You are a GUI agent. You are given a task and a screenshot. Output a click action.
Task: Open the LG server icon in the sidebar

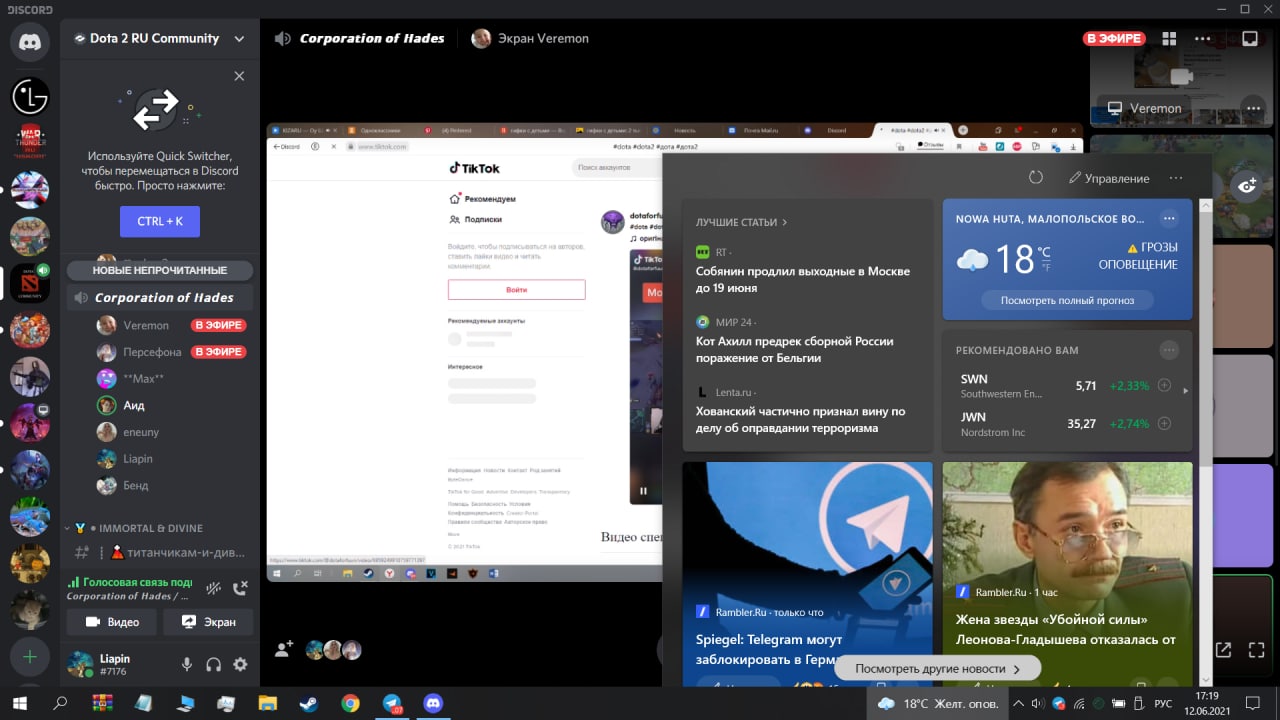click(x=30, y=97)
